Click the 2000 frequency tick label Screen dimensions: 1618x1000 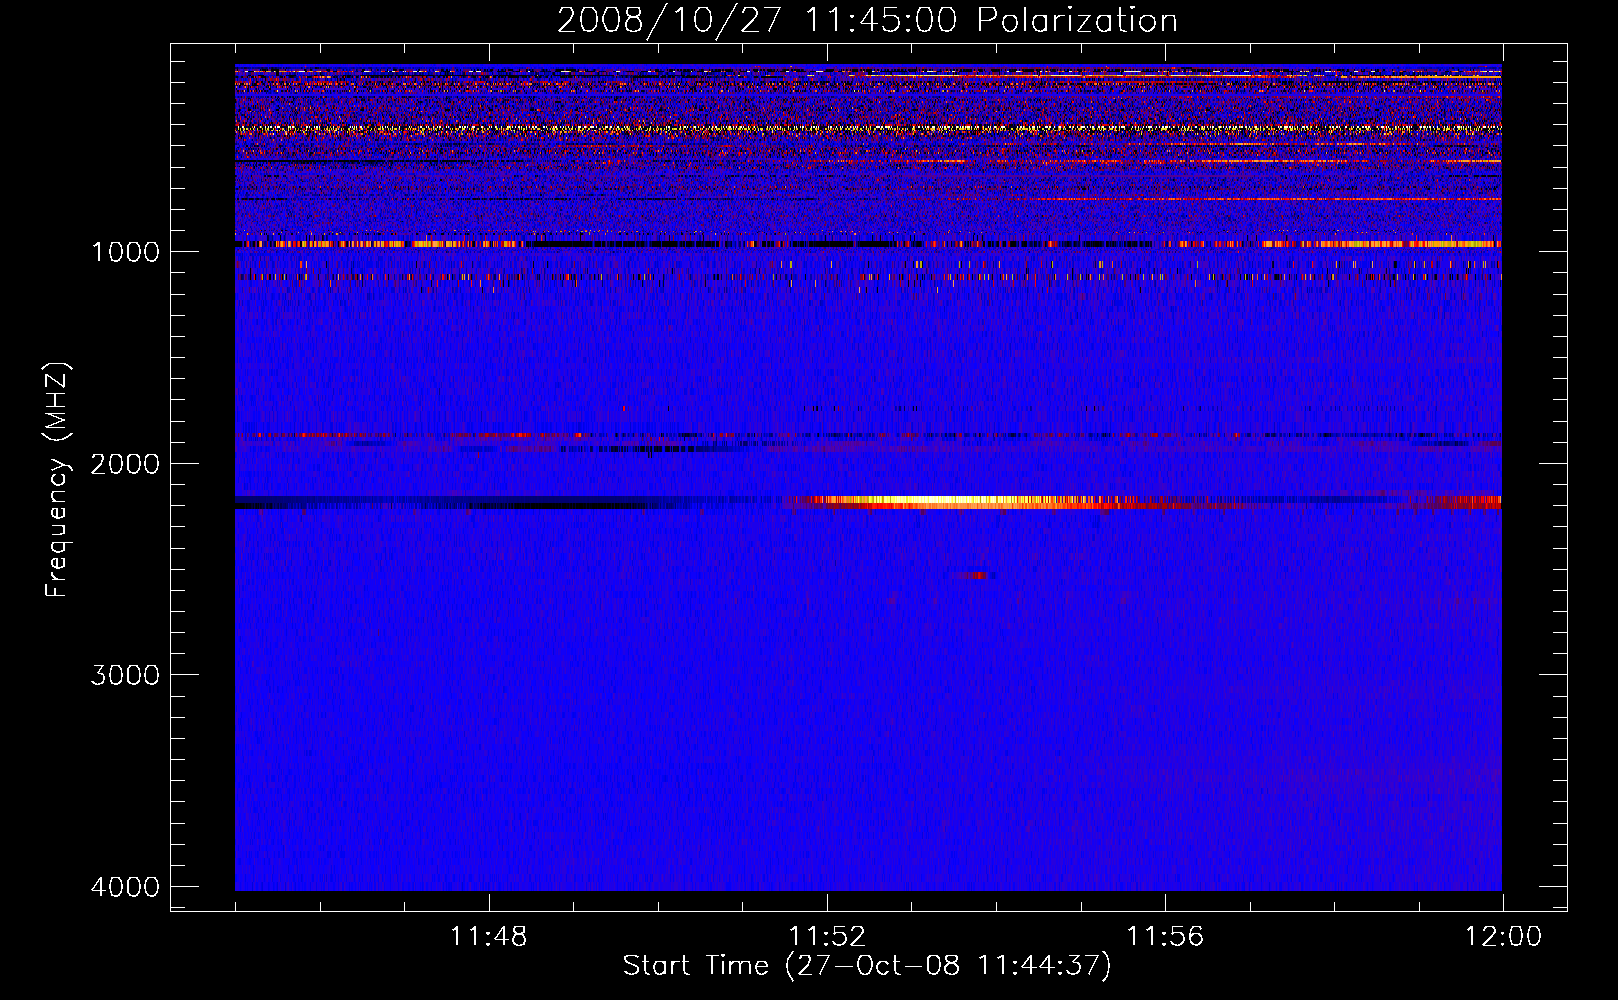pyautogui.click(x=125, y=463)
